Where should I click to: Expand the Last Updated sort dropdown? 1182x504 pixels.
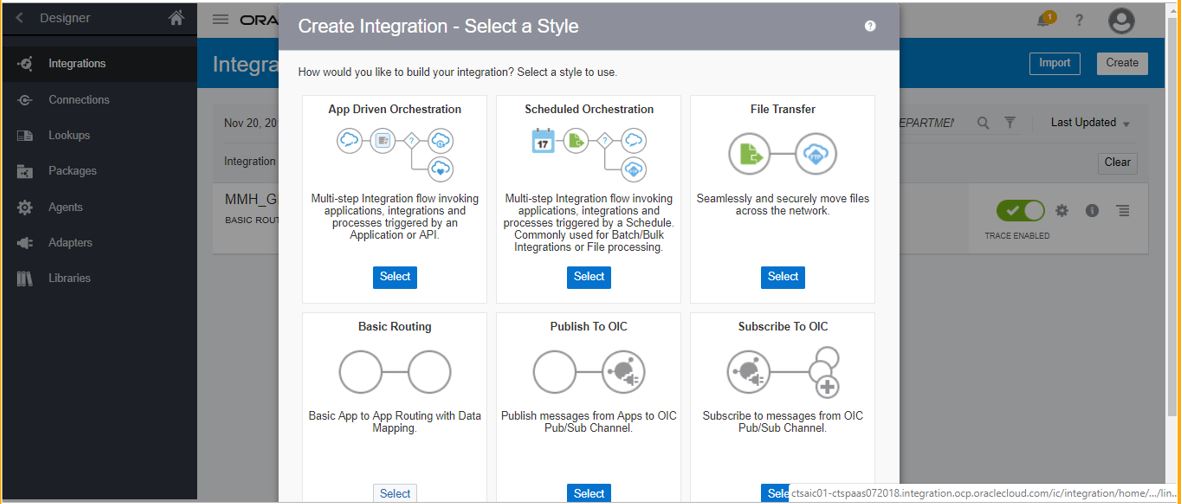1090,123
